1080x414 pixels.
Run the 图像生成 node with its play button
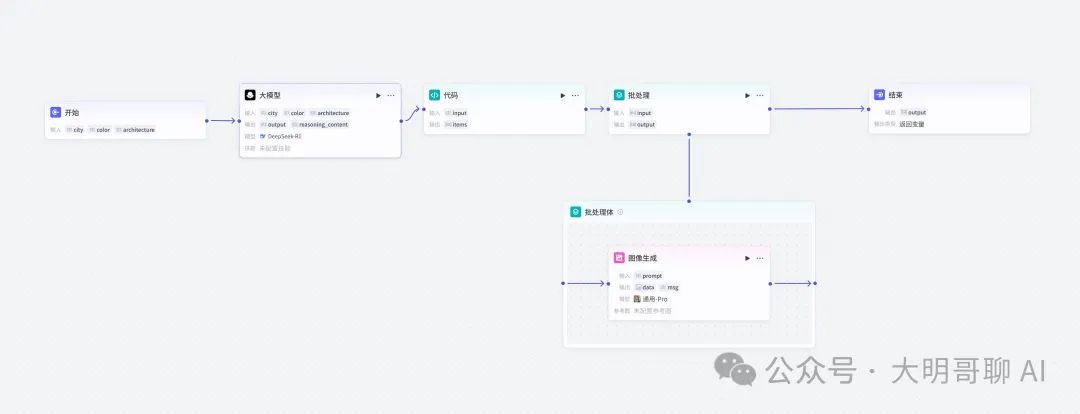747,257
